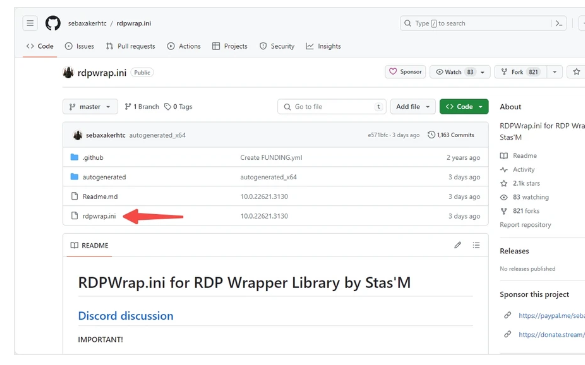Screen dimensions: 585x365
Task: Click sebaxakerhtc author name in commit row
Action: 106,135
